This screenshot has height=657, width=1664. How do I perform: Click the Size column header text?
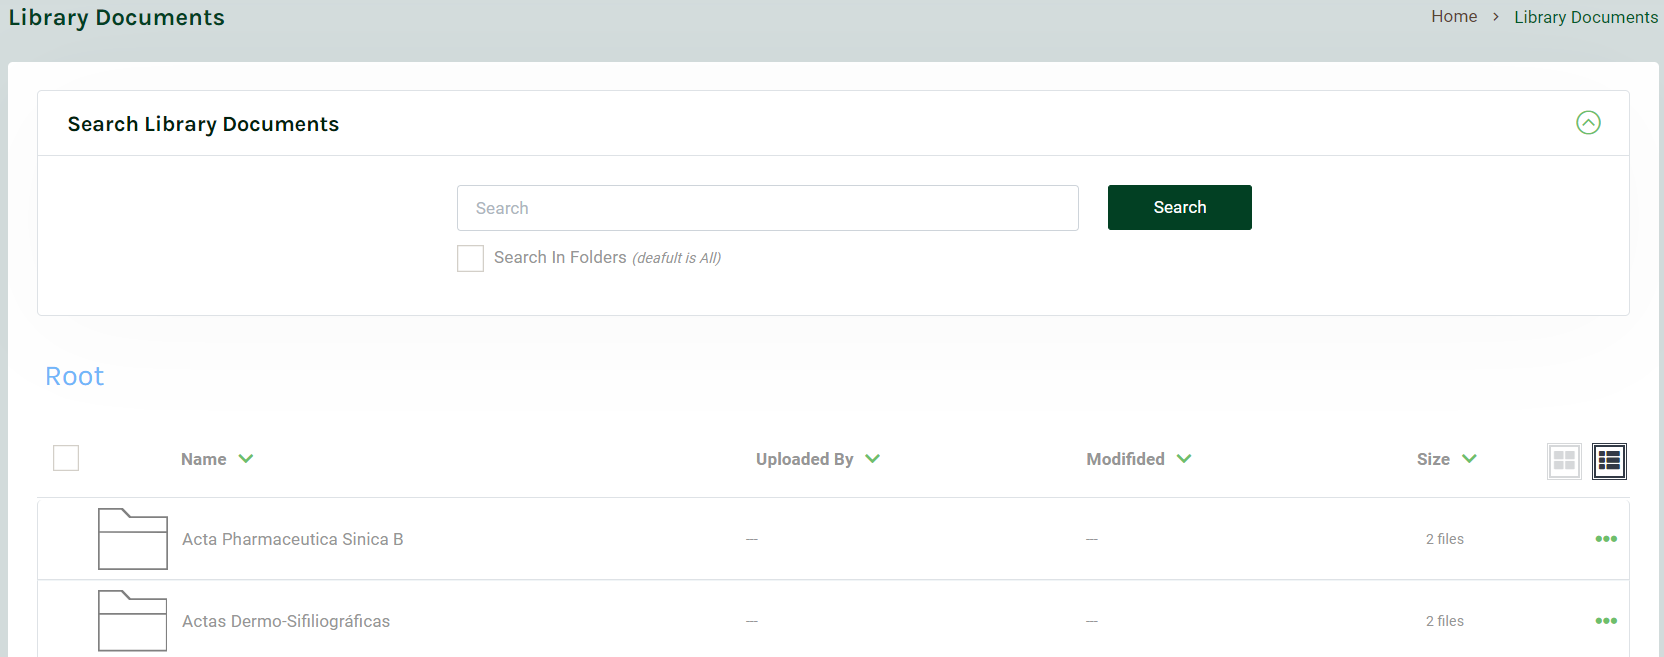[1433, 459]
